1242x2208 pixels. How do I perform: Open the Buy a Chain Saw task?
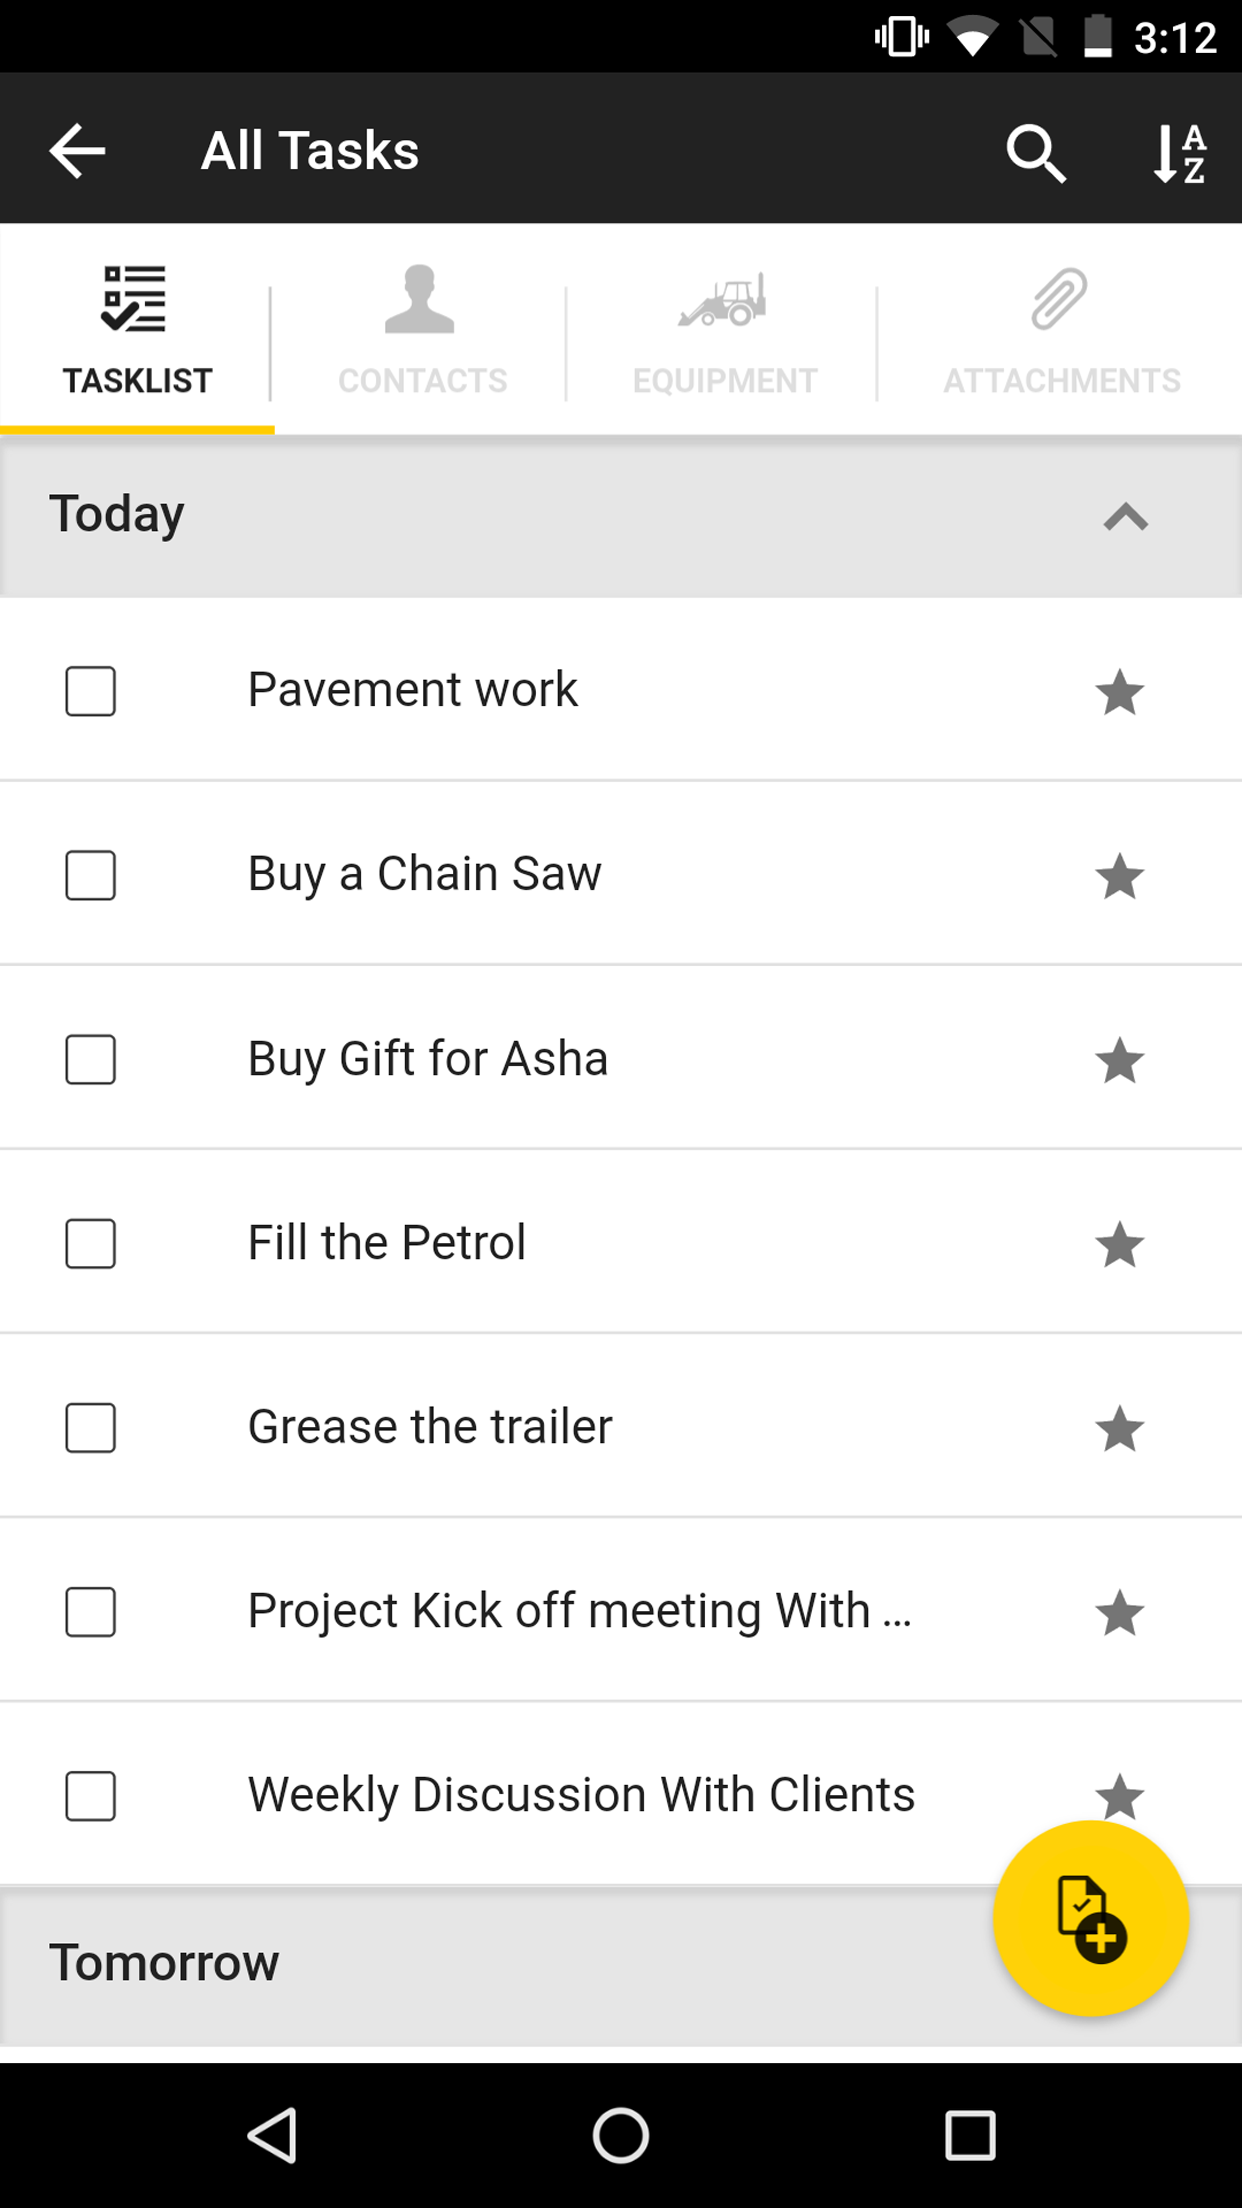[x=424, y=875]
